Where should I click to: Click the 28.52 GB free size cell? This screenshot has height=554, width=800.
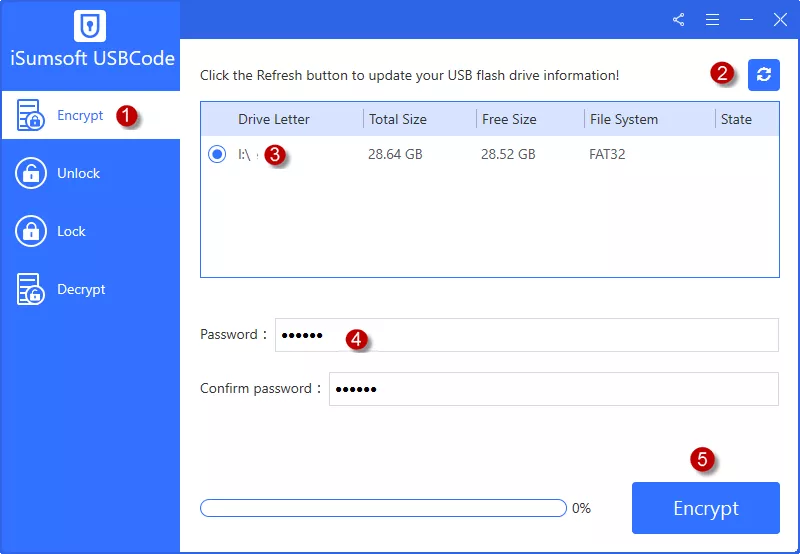point(508,154)
